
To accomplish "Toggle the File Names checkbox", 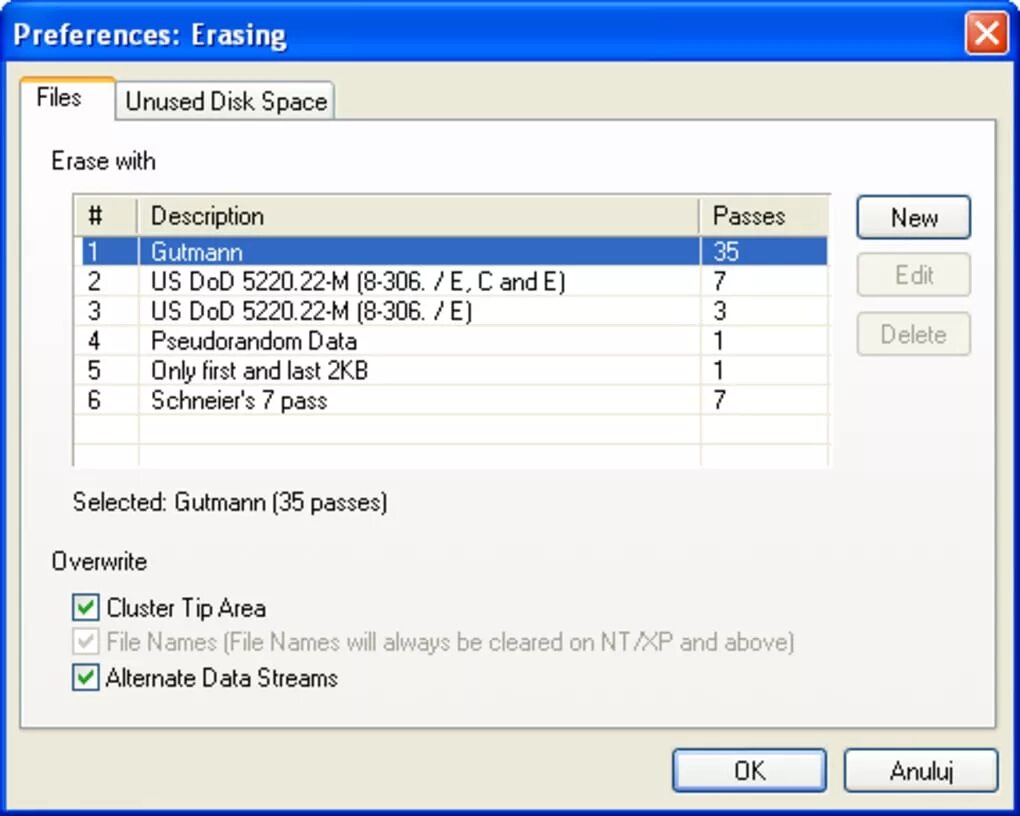I will 87,642.
